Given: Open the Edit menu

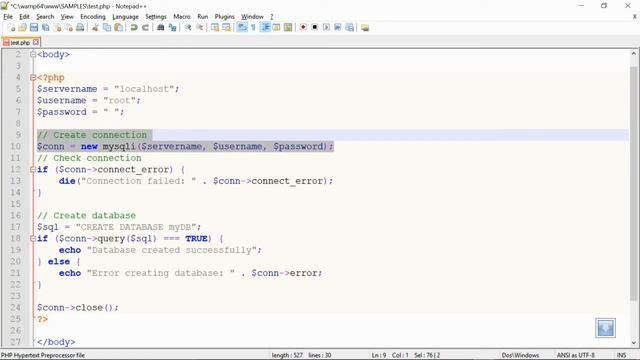Looking at the screenshot, I should (24, 17).
